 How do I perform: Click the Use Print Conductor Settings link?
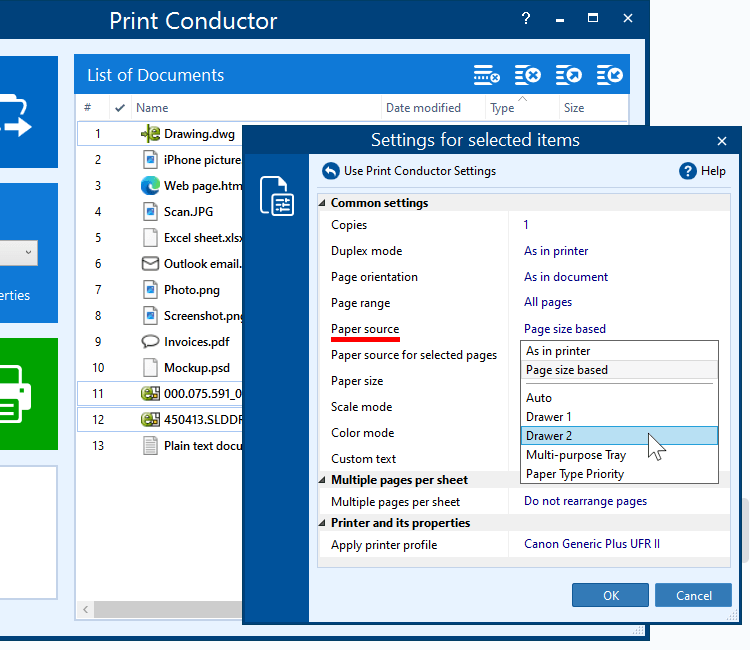(419, 171)
